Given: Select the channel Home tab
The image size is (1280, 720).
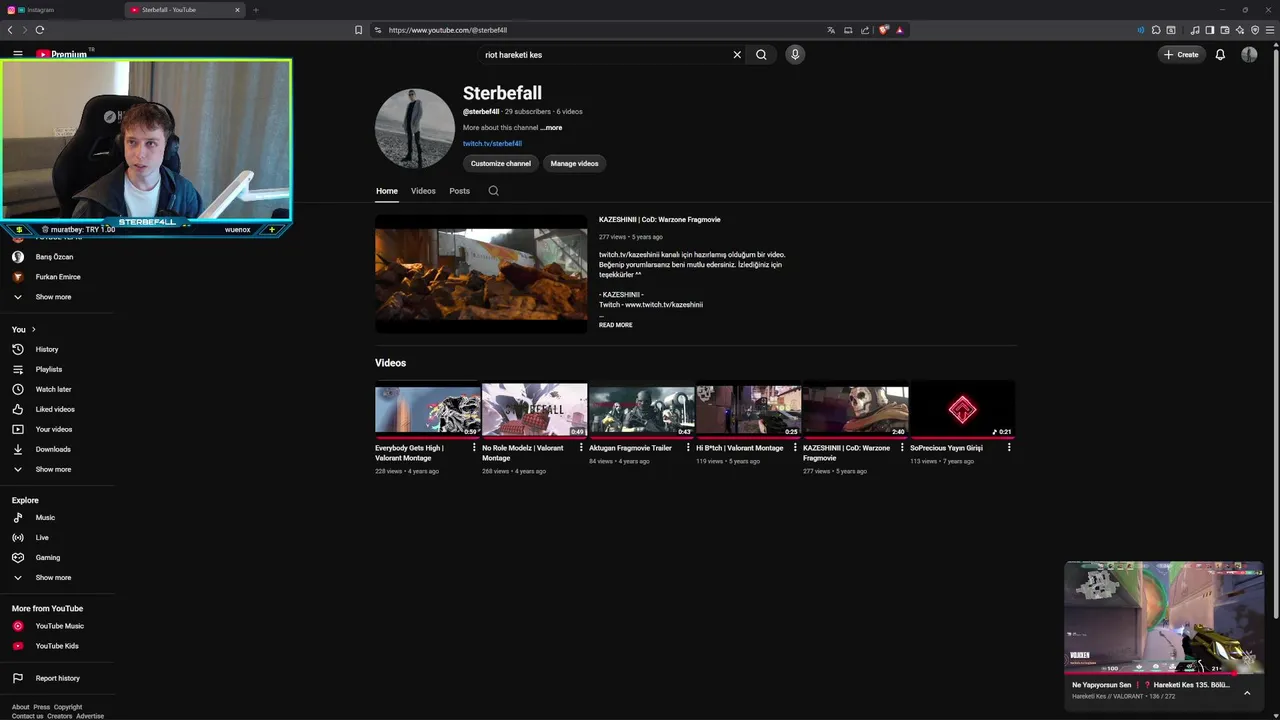Looking at the screenshot, I should (x=387, y=191).
